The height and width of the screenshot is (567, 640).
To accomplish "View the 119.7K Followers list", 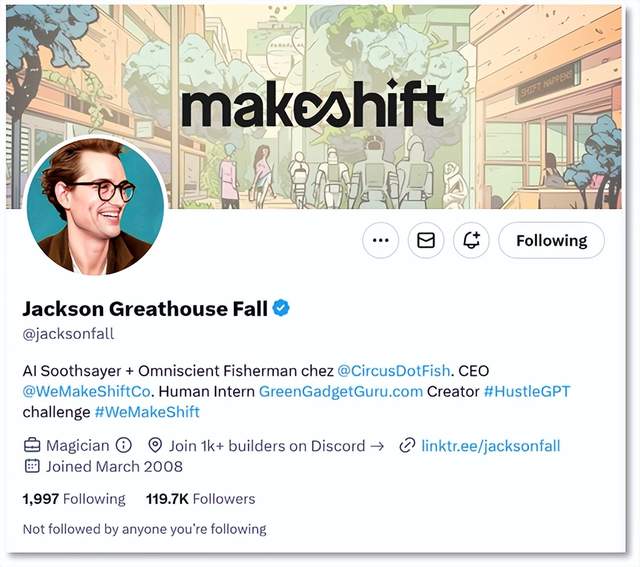I will pyautogui.click(x=200, y=498).
